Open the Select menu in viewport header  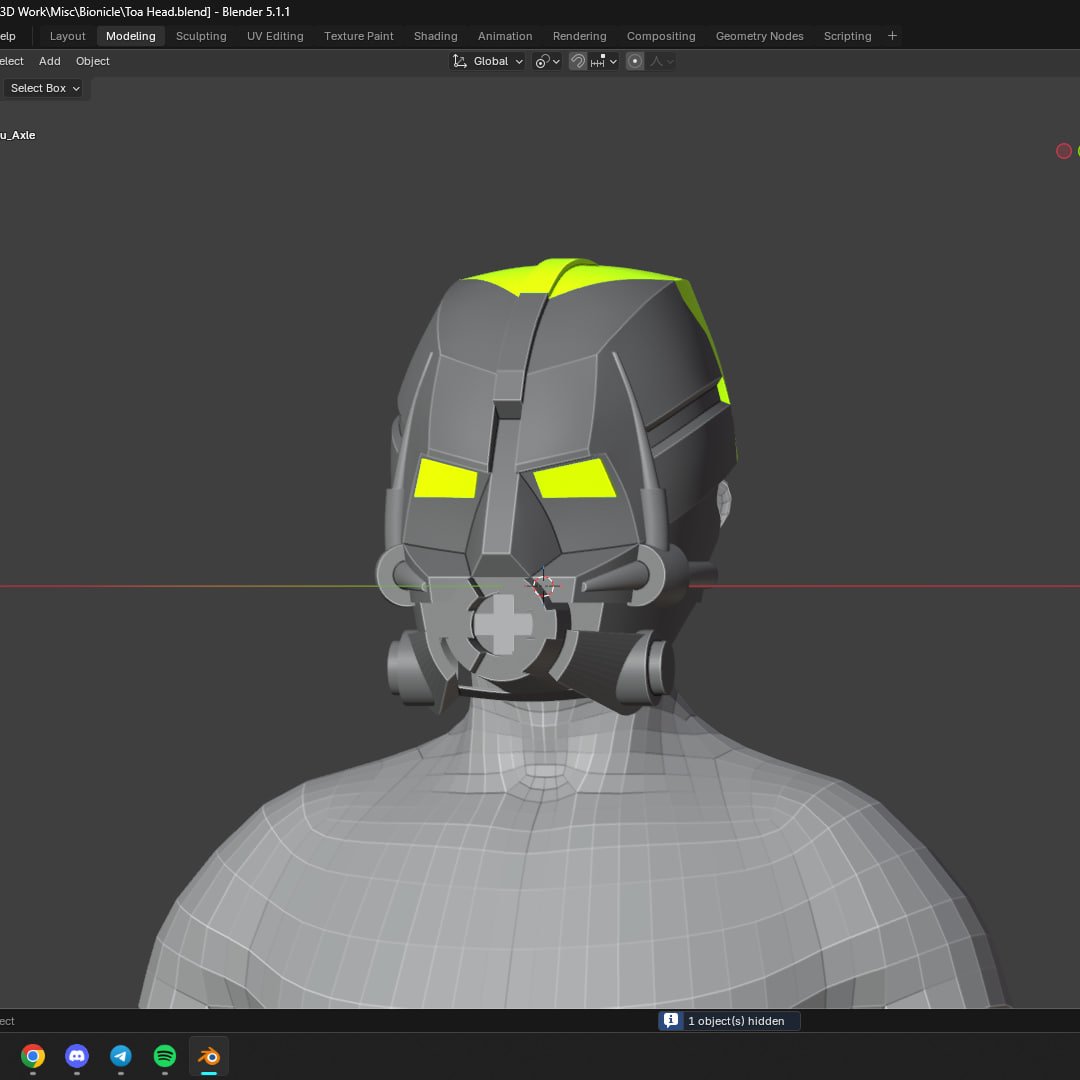click(x=11, y=61)
